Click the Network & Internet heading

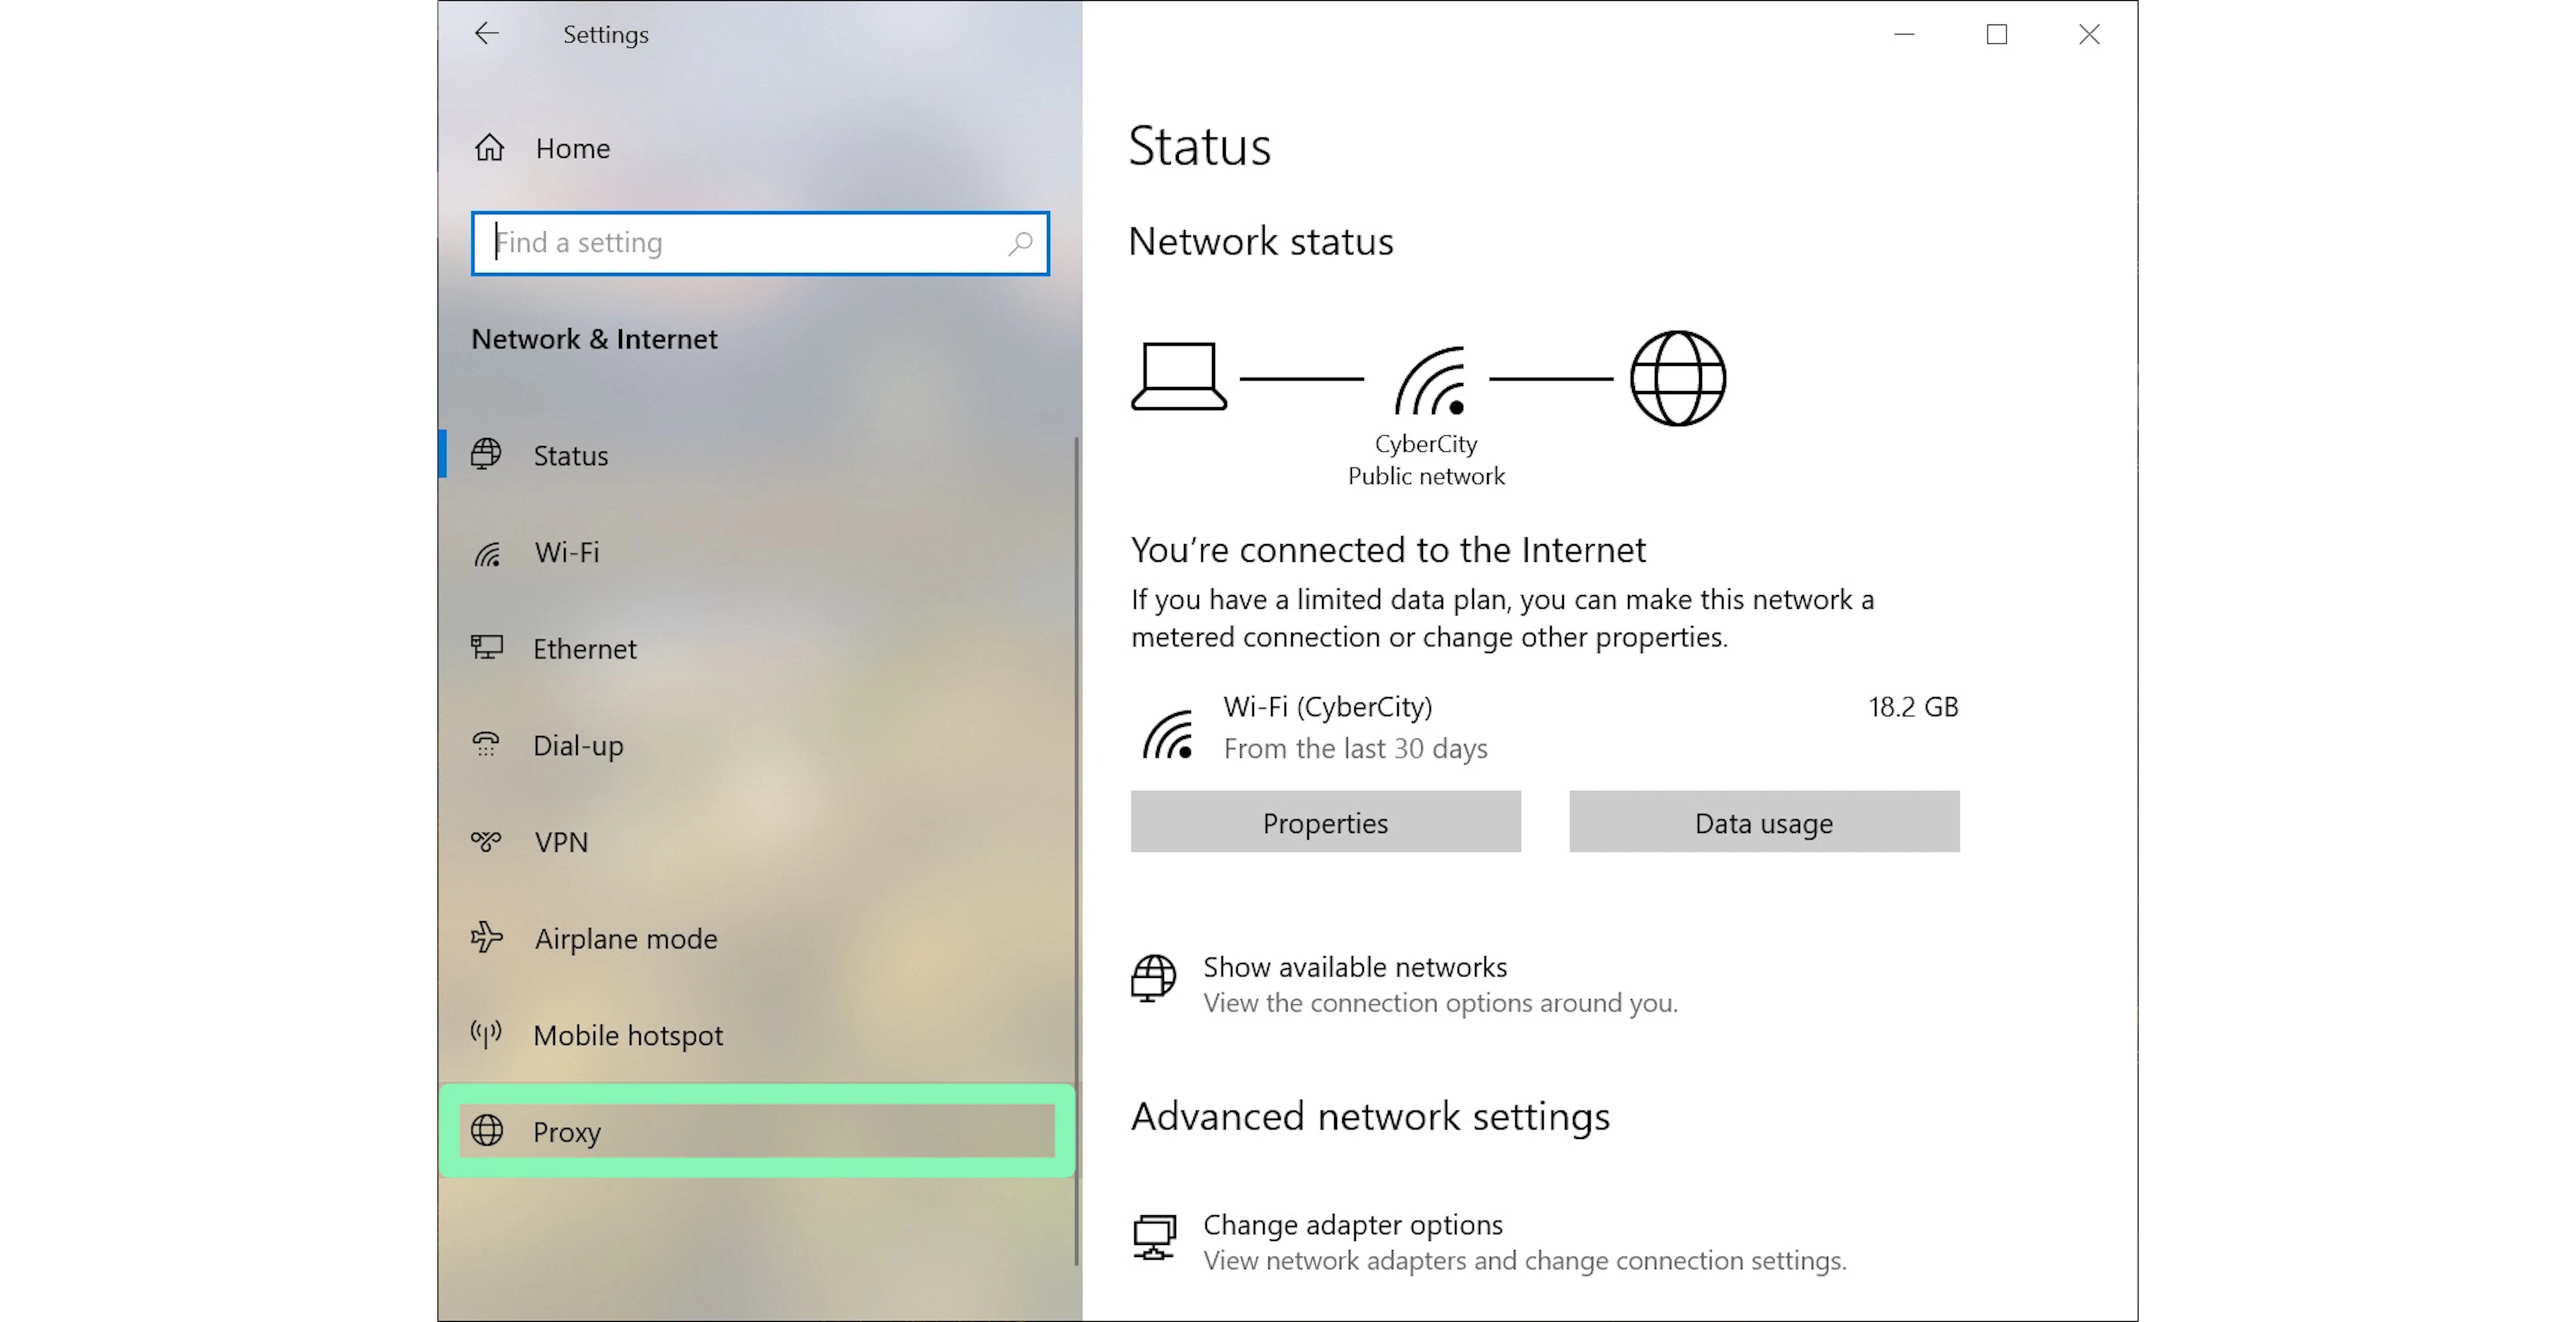tap(594, 339)
